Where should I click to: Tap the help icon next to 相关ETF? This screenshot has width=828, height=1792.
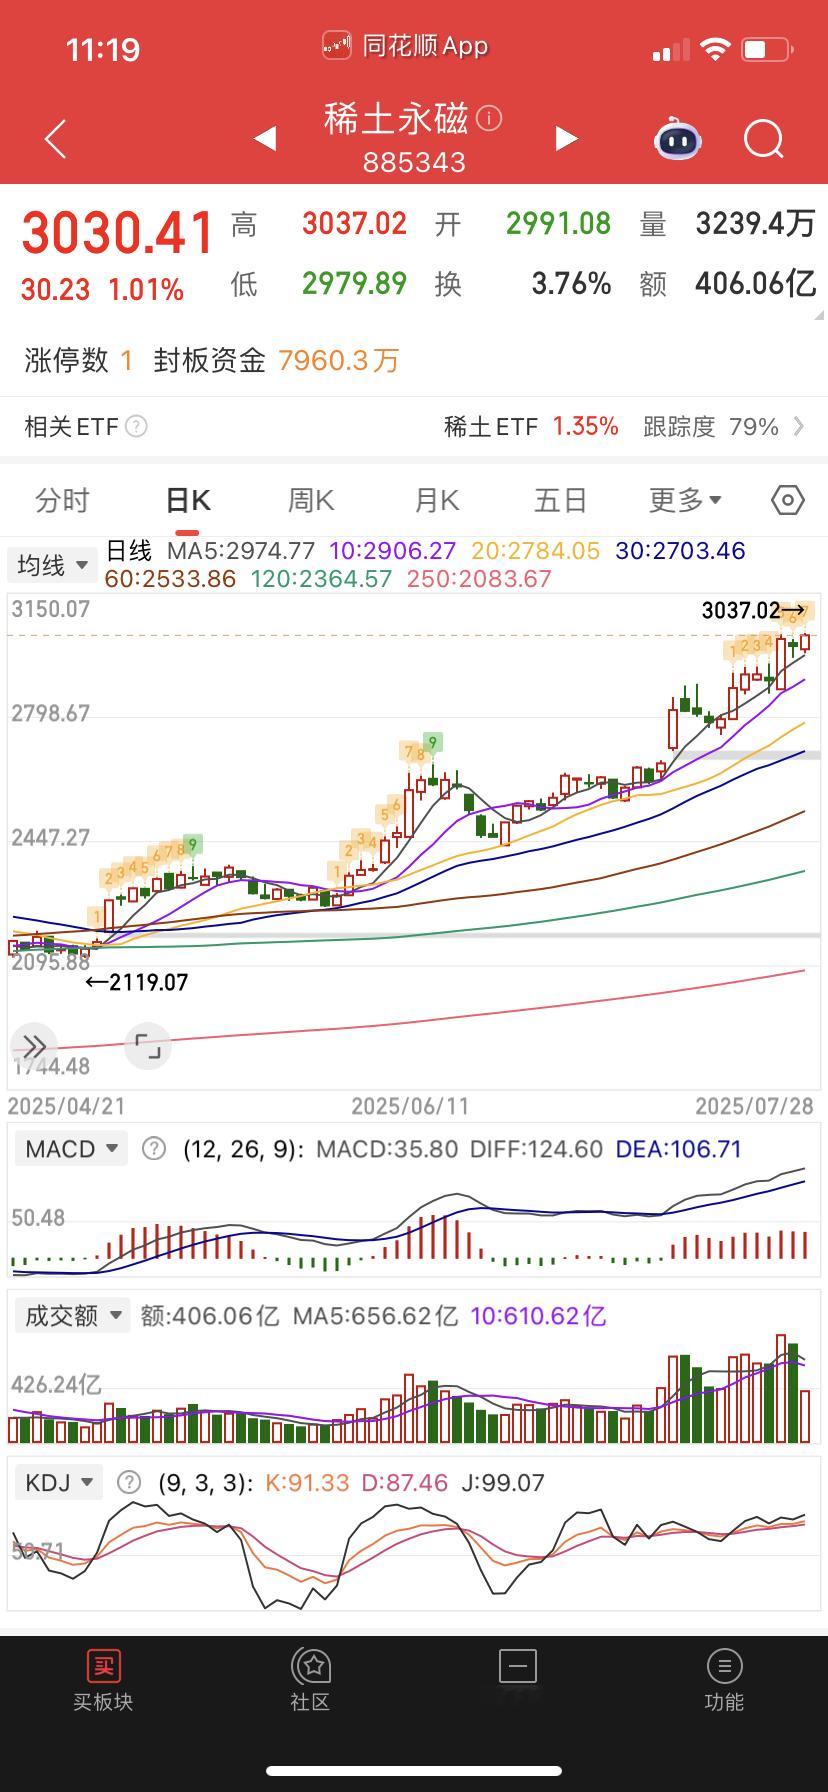point(137,427)
